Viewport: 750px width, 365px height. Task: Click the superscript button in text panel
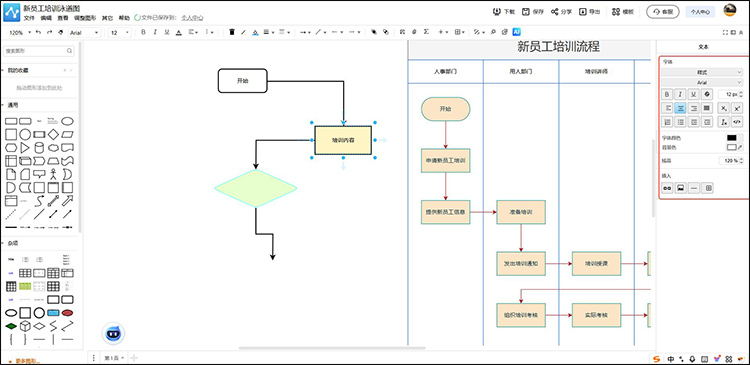pyautogui.click(x=737, y=108)
